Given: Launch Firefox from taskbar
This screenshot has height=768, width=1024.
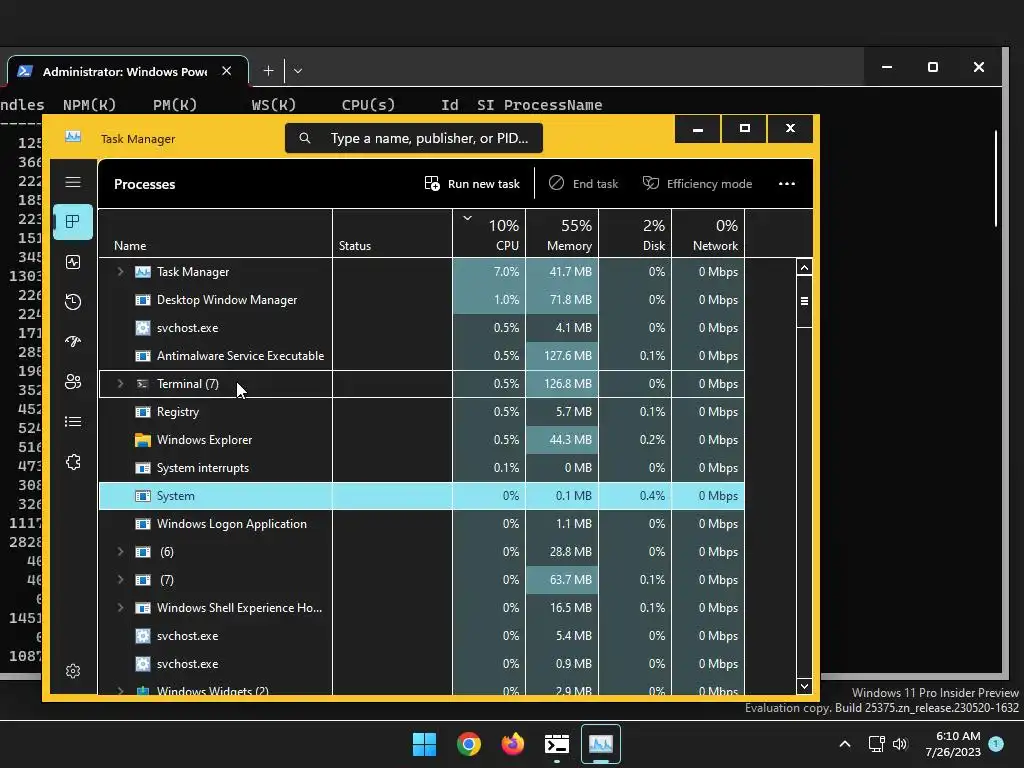Looking at the screenshot, I should coord(513,744).
